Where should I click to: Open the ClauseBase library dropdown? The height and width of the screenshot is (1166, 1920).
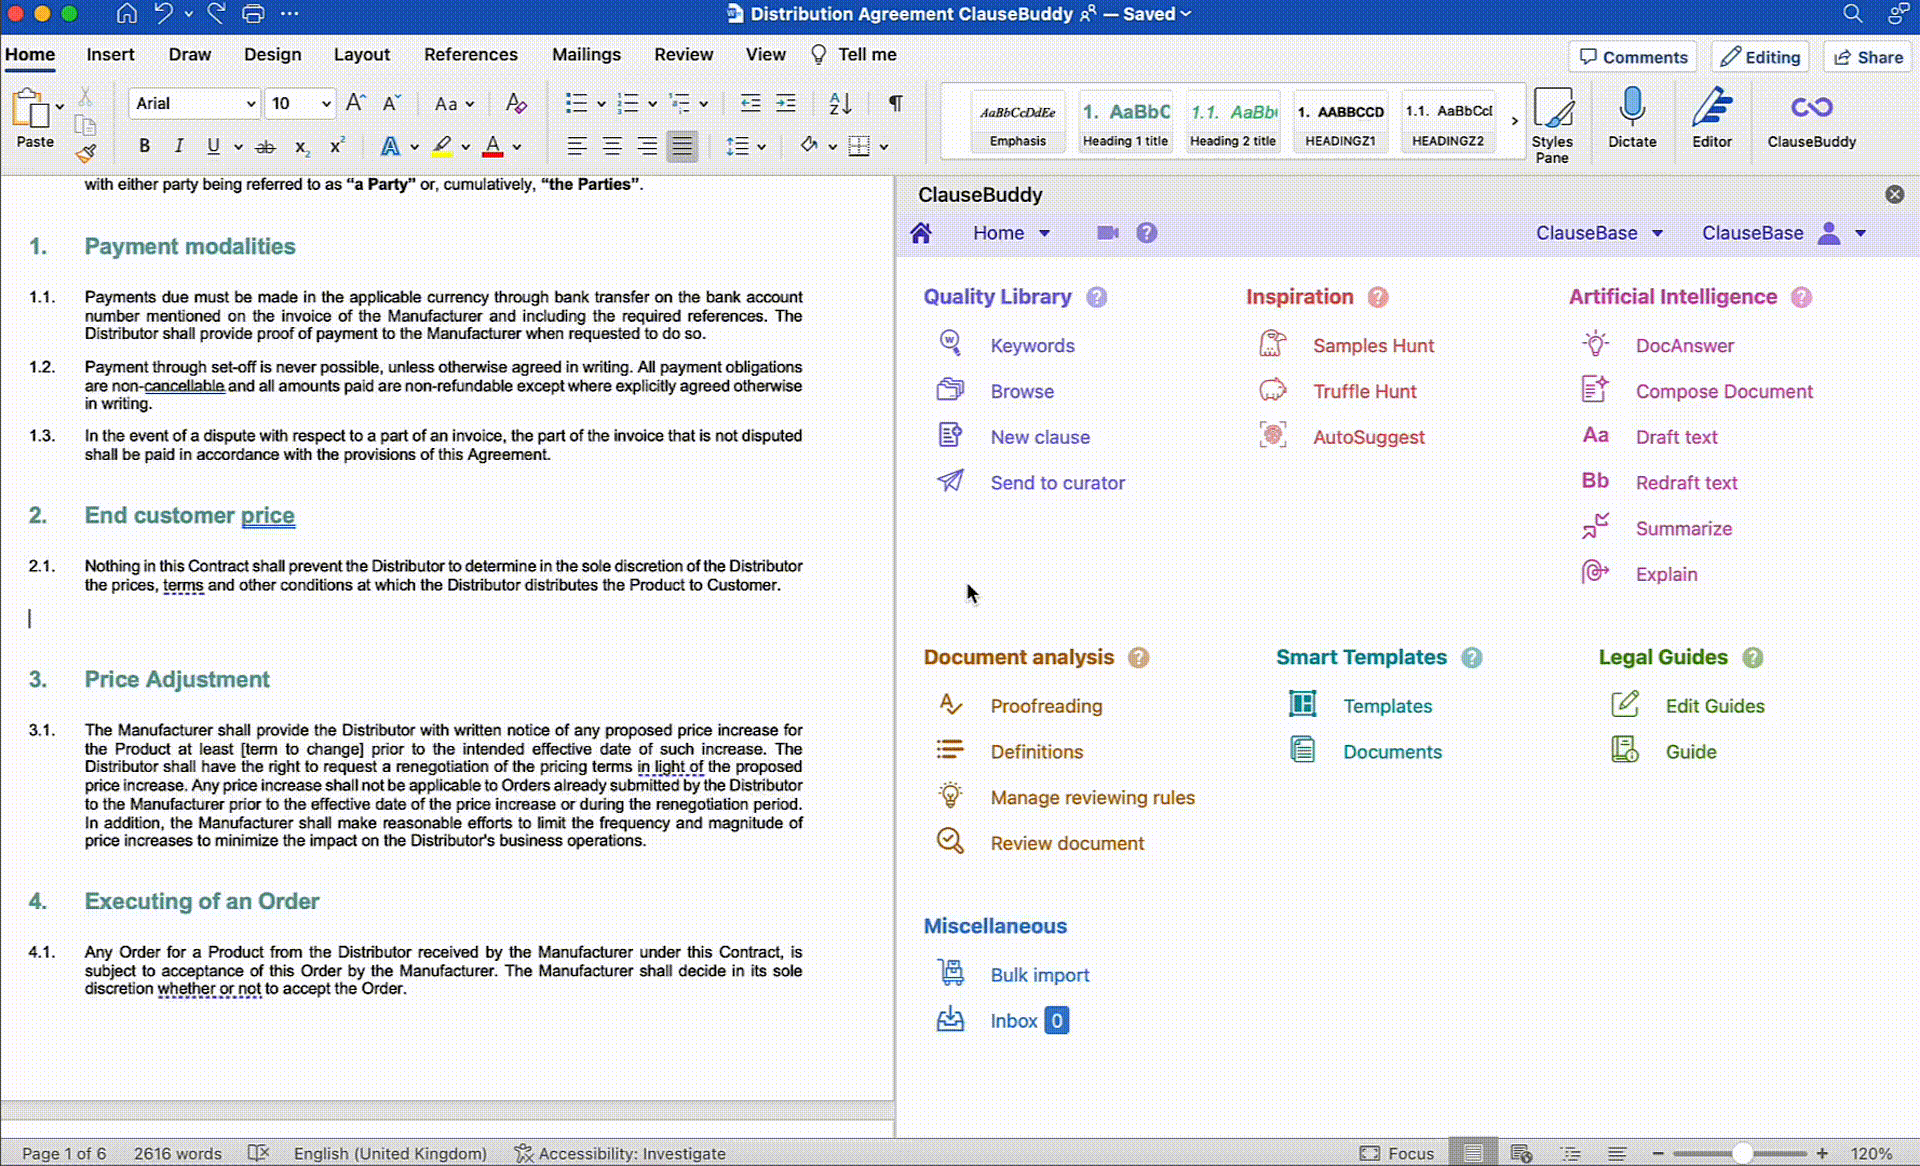coord(1599,233)
